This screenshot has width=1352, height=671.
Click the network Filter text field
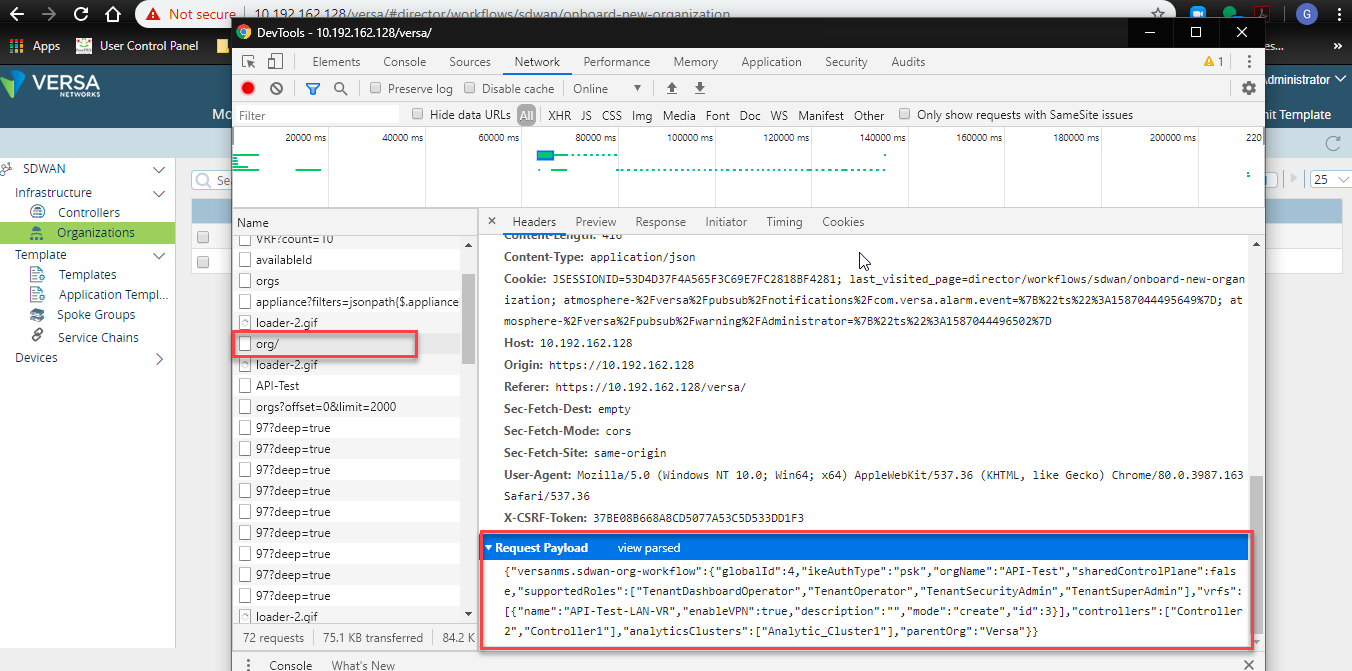point(317,115)
